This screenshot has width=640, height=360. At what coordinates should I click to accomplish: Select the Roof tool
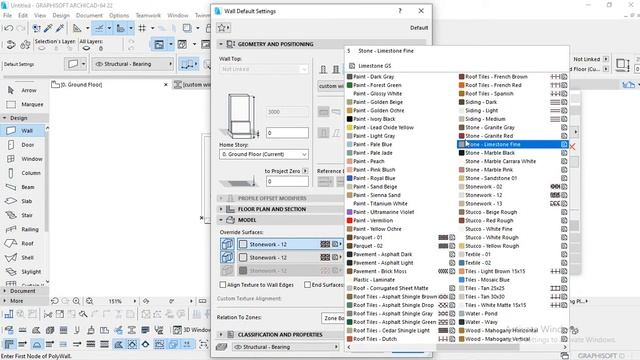23,243
